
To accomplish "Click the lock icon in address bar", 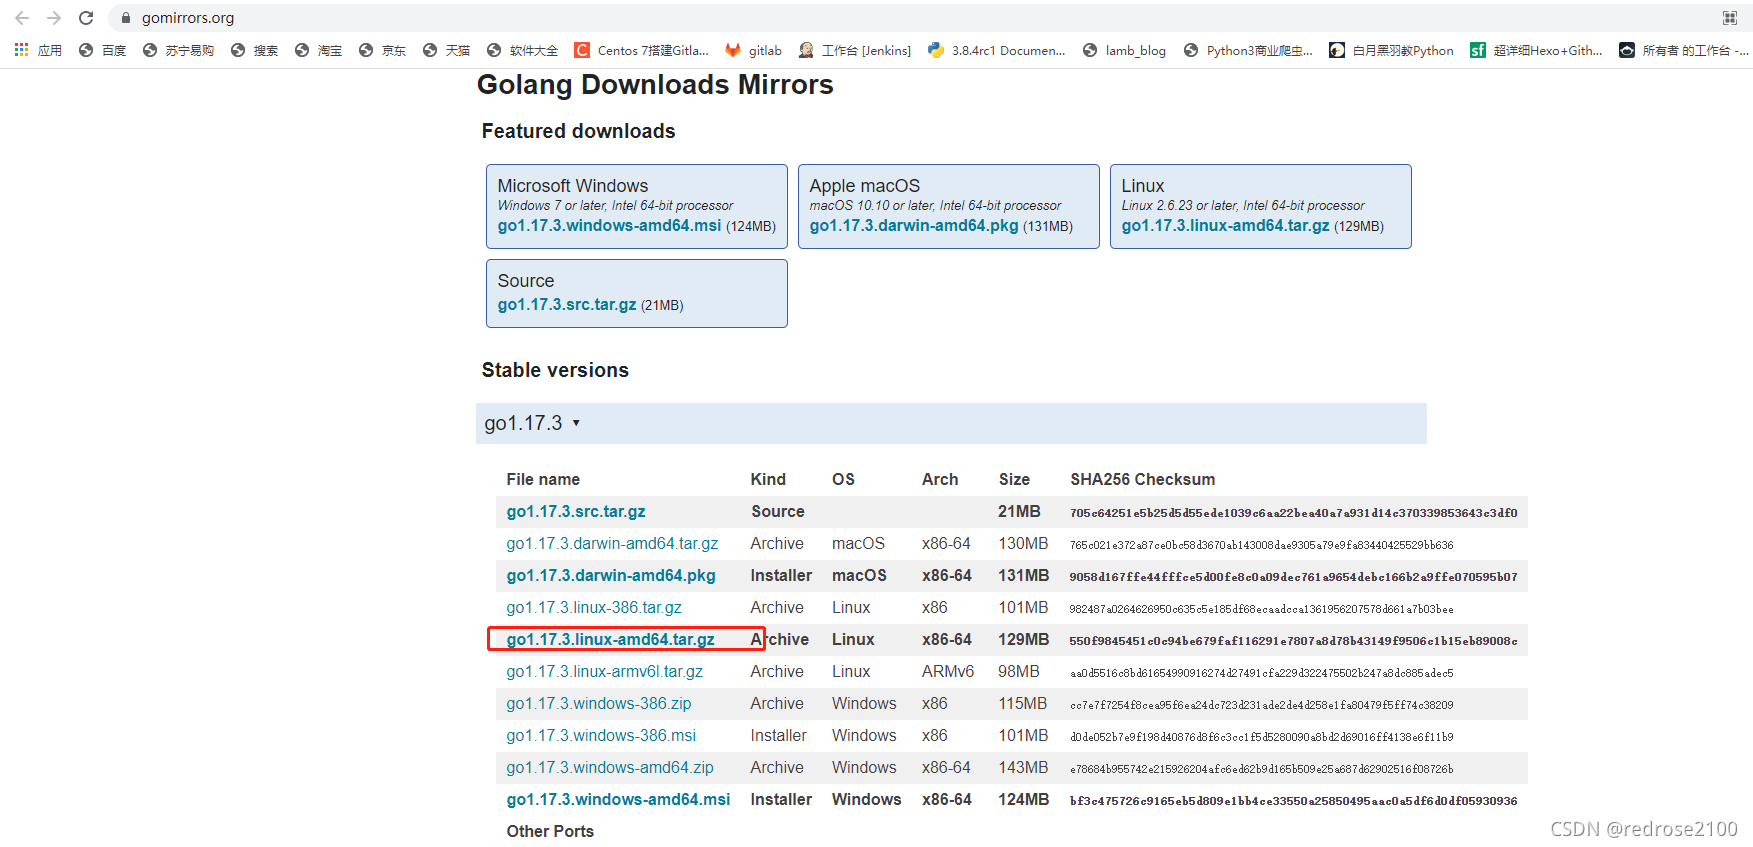I will (x=125, y=18).
